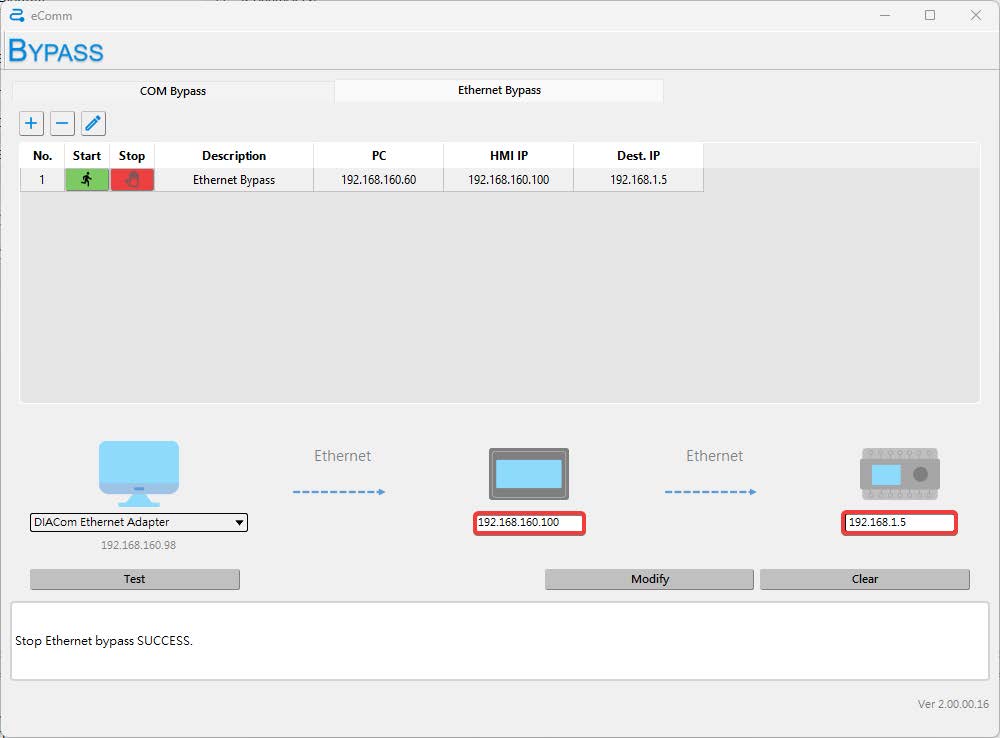The image size is (1000, 738).
Task: Click the minus icon to remove bypass
Action: (62, 123)
